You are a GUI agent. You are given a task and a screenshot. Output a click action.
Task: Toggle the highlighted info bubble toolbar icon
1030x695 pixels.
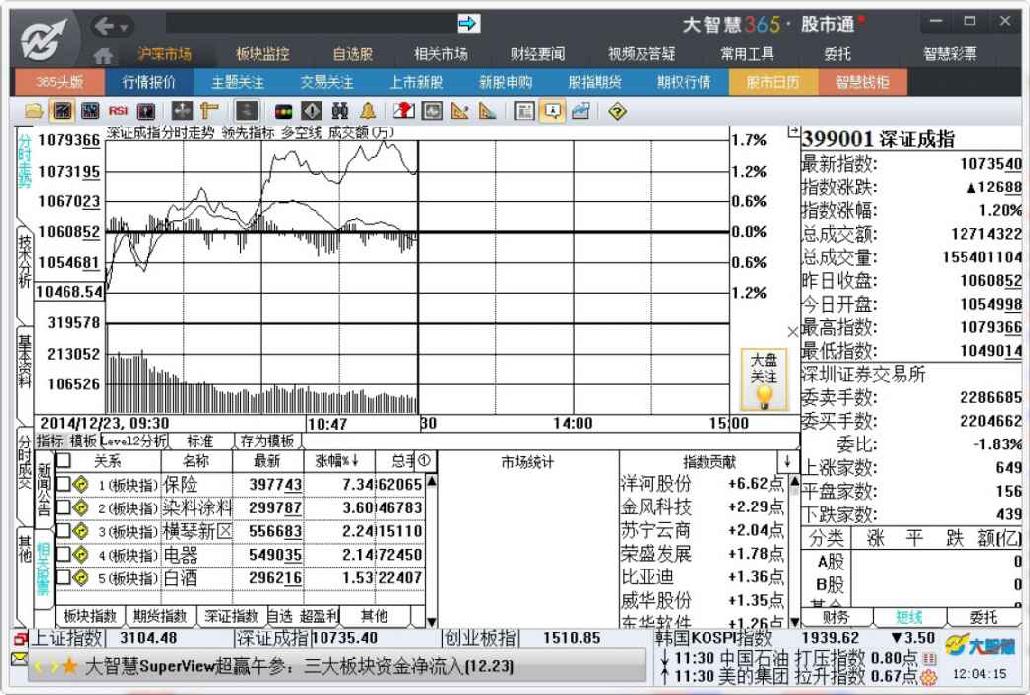[552, 111]
